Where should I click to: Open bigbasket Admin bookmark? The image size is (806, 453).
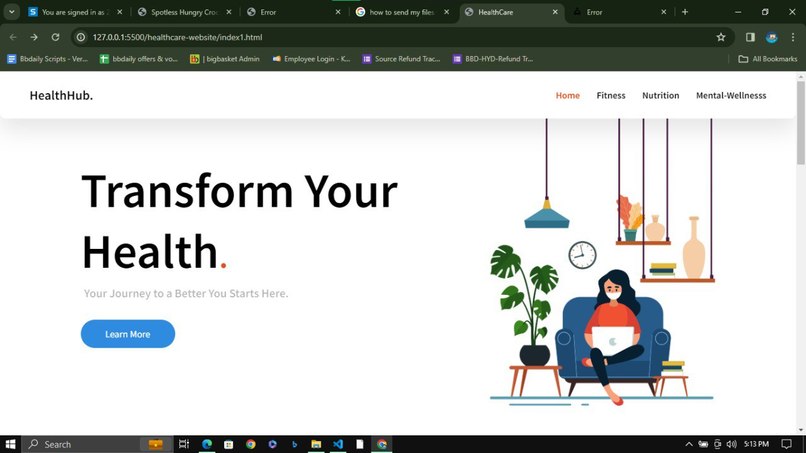[x=225, y=59]
